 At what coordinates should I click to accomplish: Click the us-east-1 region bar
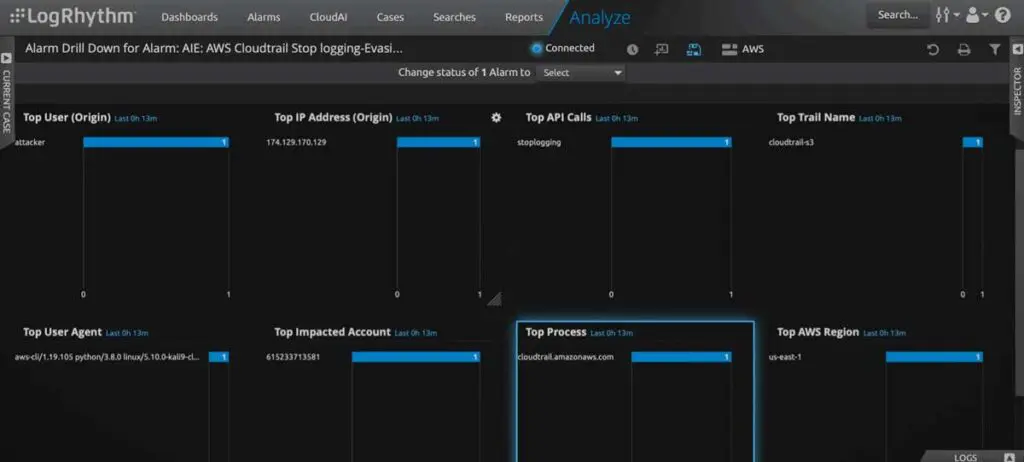pyautogui.click(x=934, y=357)
